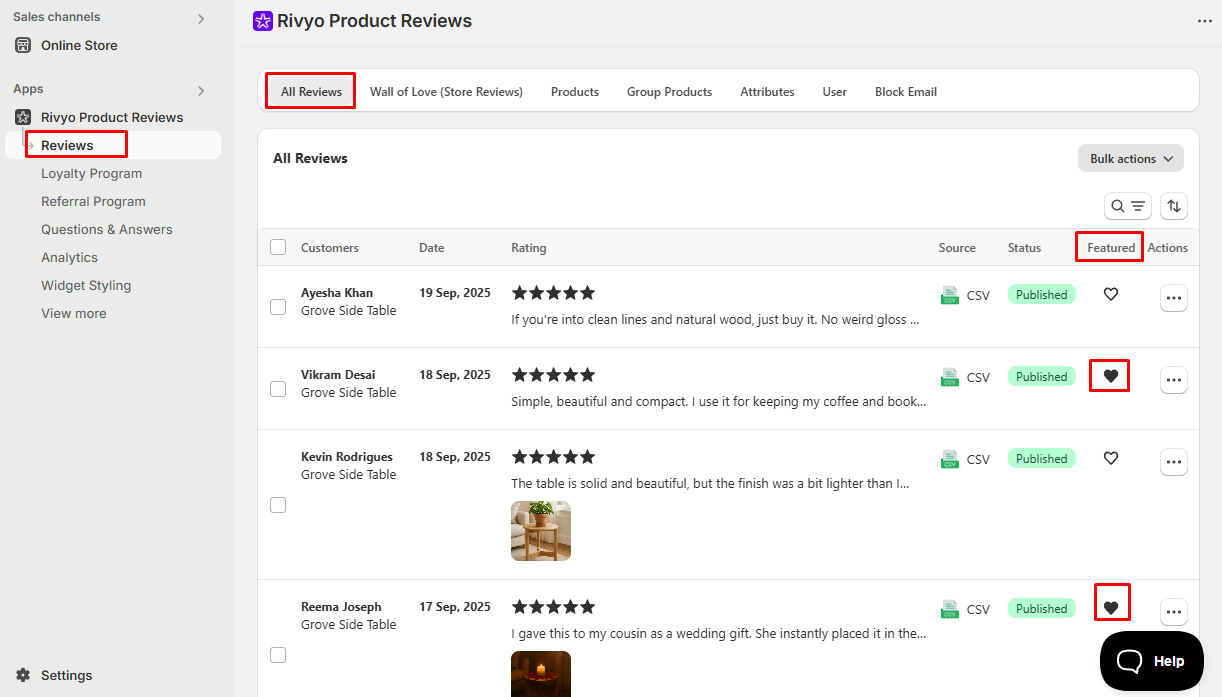Select Ayesha Khan's review checkbox
This screenshot has height=697, width=1222.
278,307
